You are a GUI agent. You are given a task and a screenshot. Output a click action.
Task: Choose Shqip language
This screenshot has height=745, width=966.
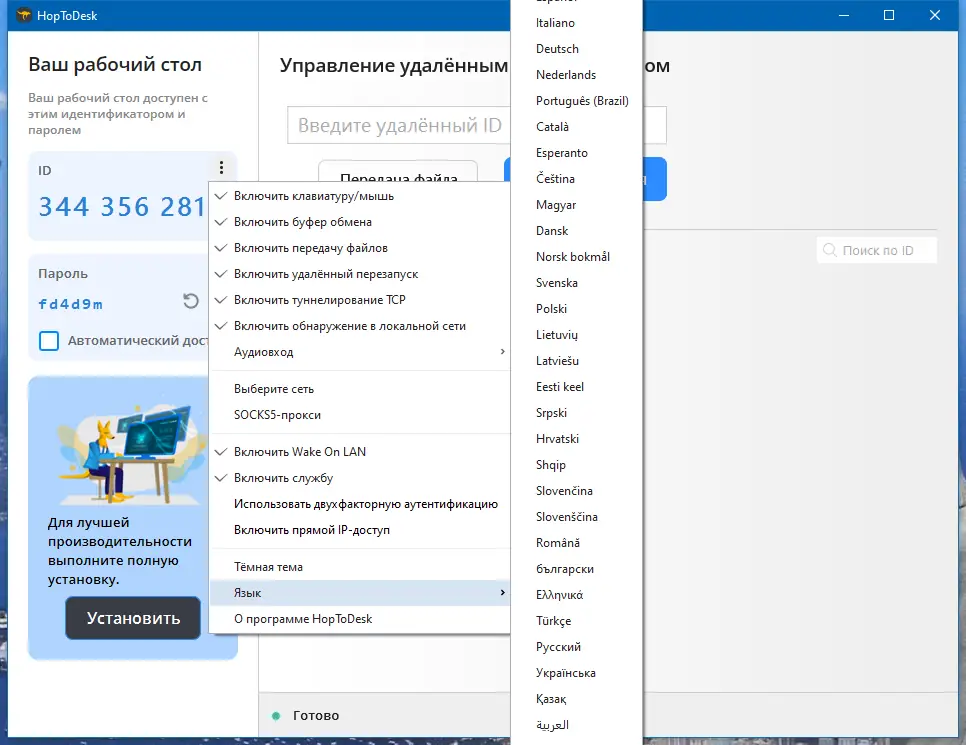[577, 465]
